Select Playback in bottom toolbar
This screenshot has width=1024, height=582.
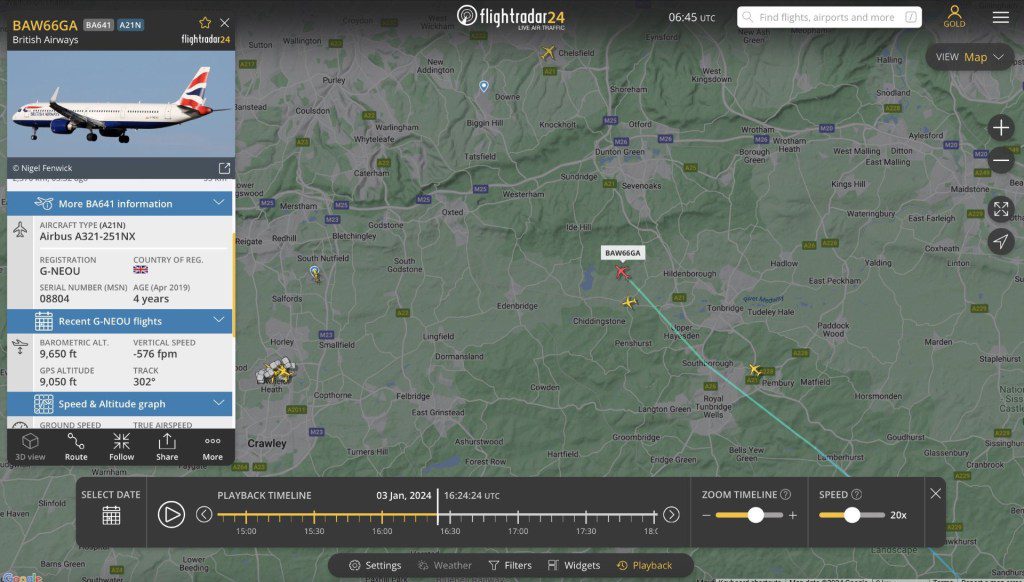coord(644,565)
